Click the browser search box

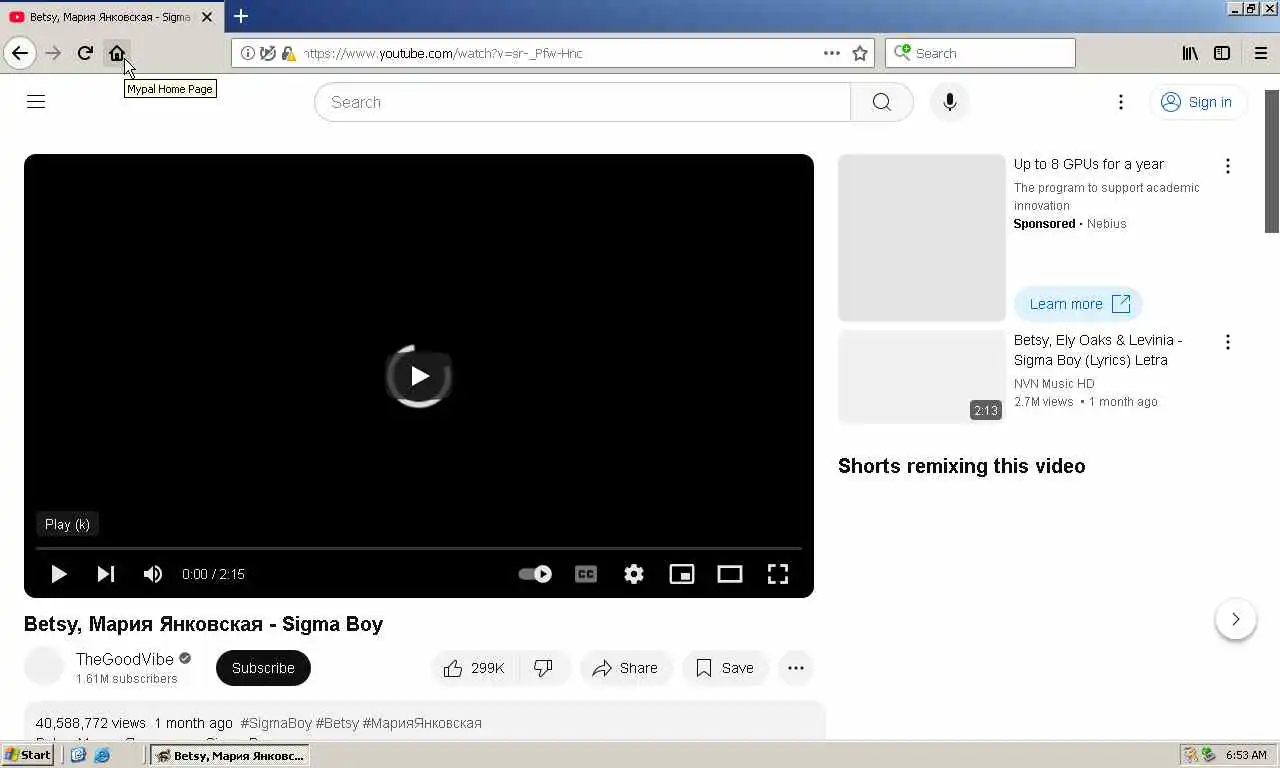click(x=980, y=53)
